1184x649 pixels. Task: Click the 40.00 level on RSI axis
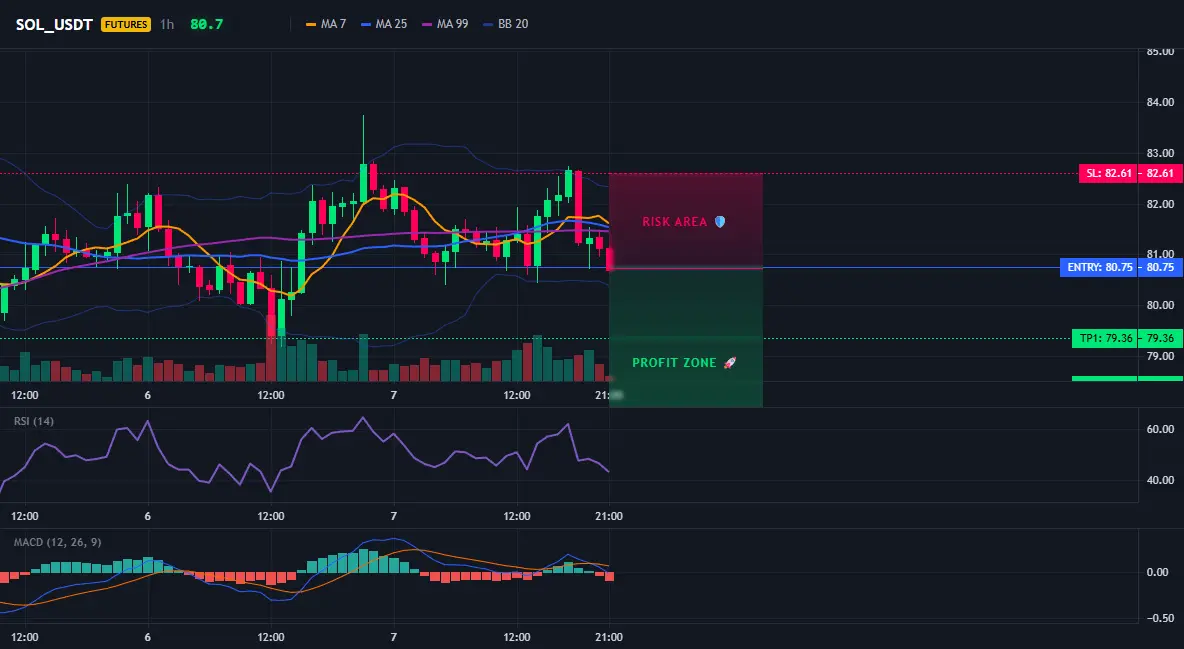[1160, 480]
